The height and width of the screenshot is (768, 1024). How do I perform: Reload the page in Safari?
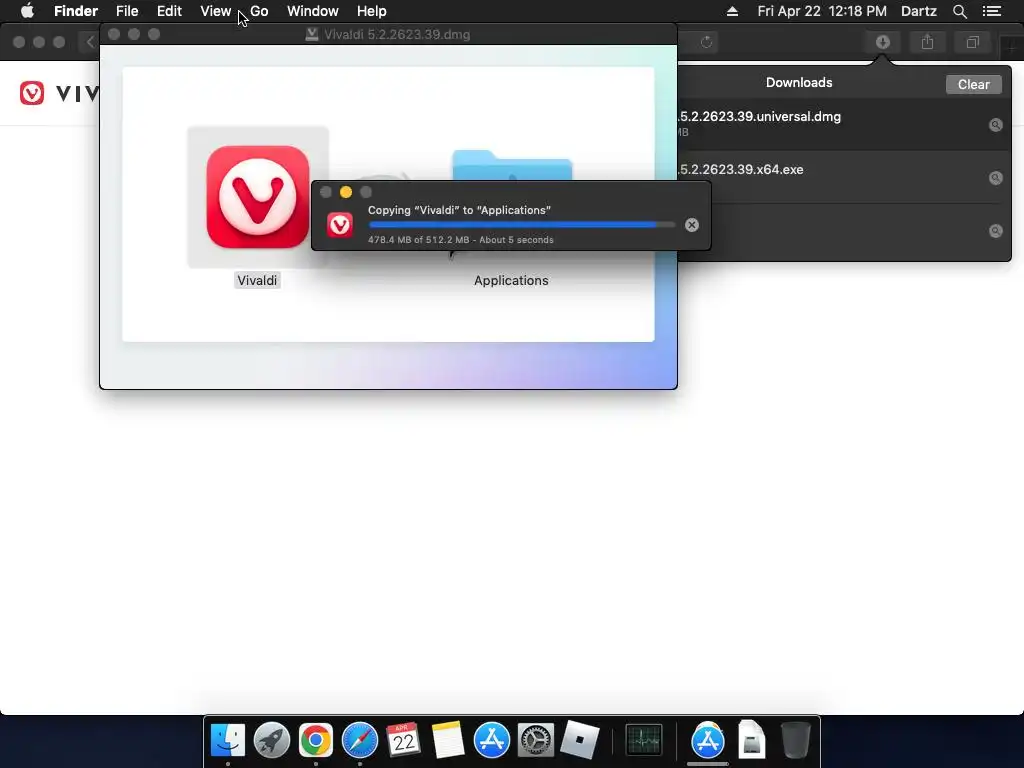[706, 42]
